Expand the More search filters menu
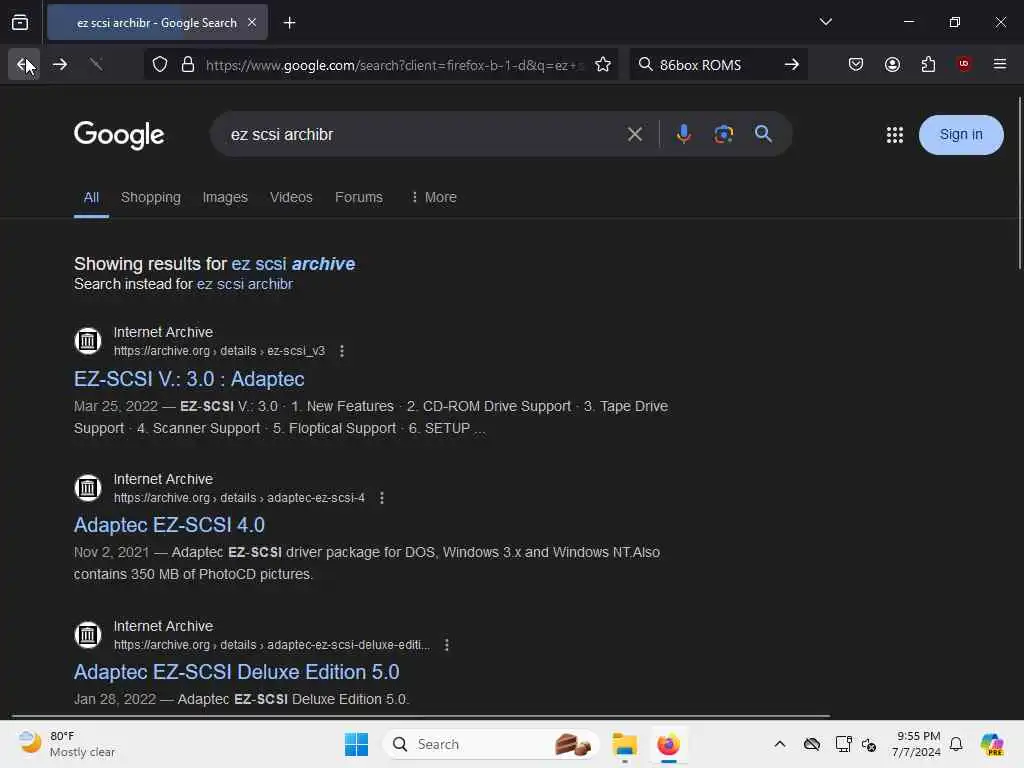The height and width of the screenshot is (768, 1024). click(434, 197)
